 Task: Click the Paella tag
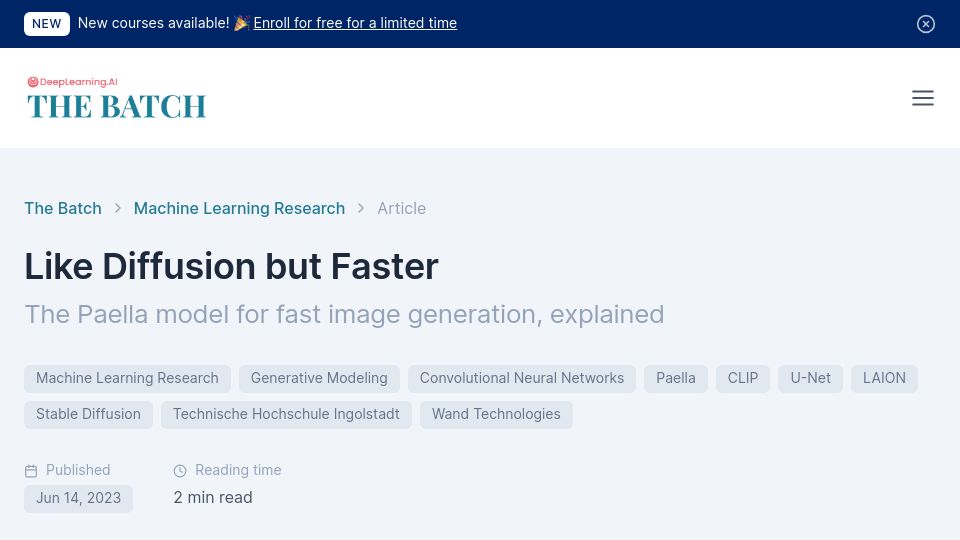[x=676, y=378]
